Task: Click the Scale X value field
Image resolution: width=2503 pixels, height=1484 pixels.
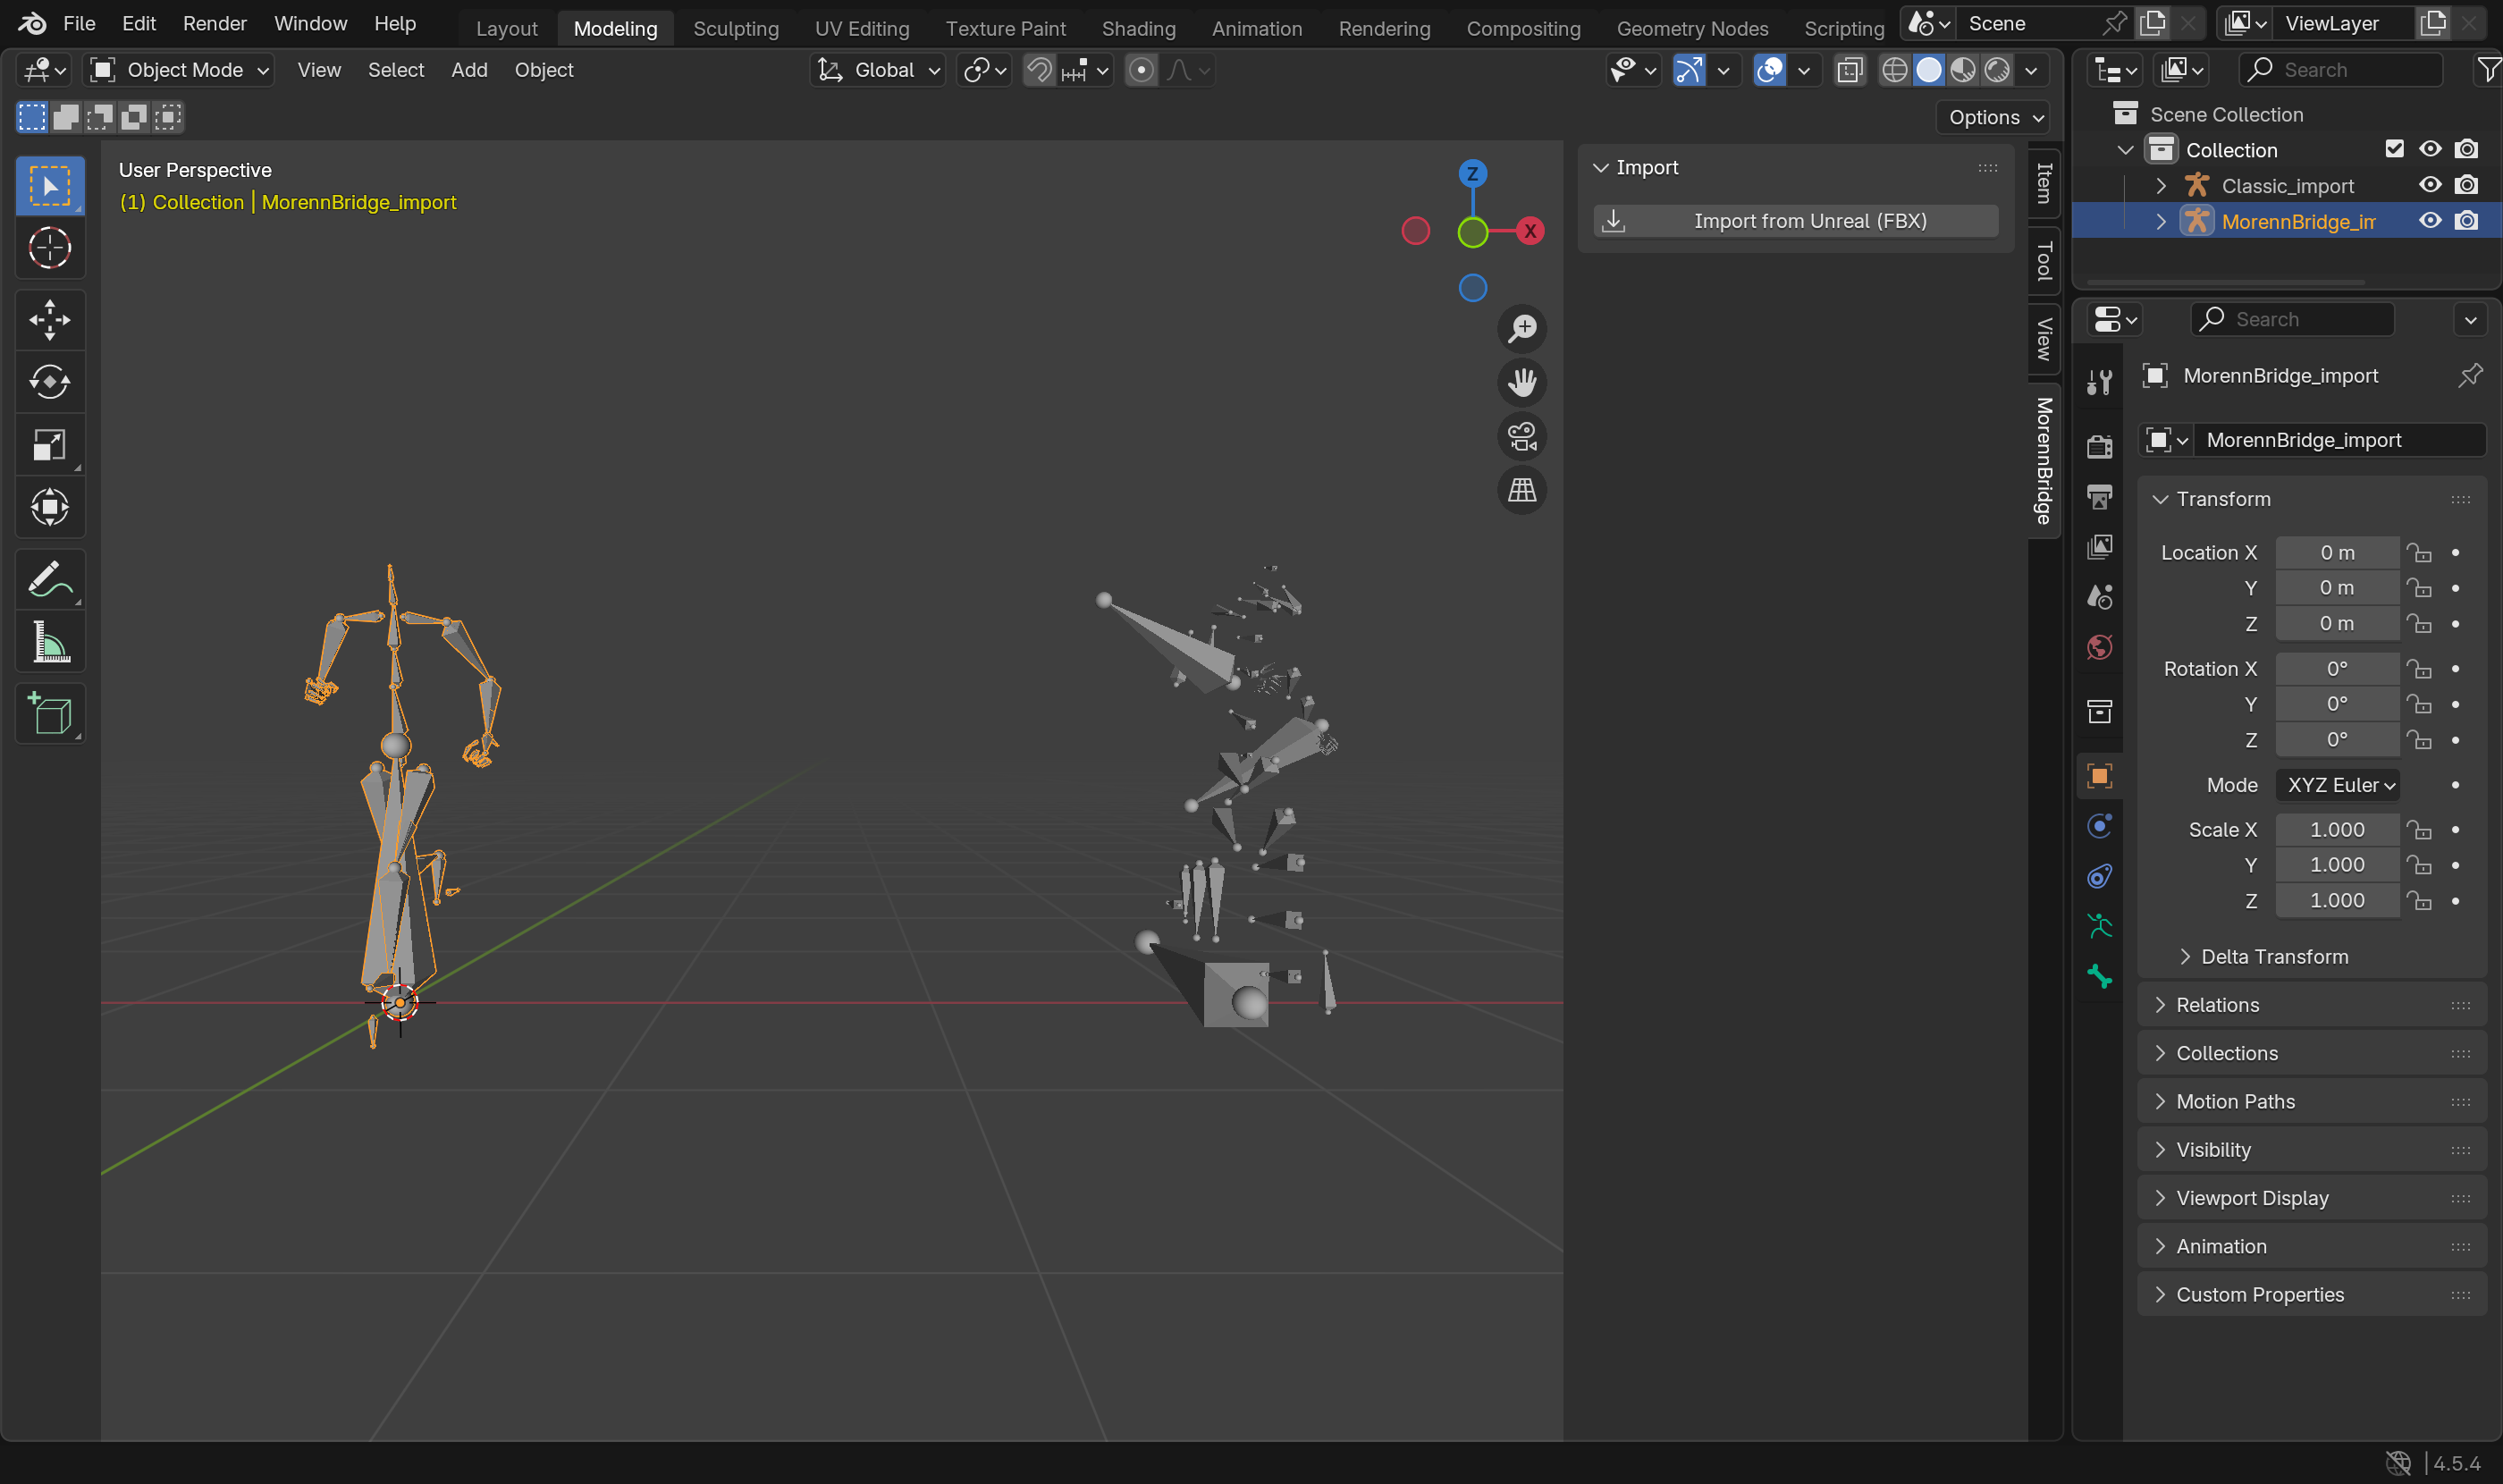Action: pos(2337,829)
